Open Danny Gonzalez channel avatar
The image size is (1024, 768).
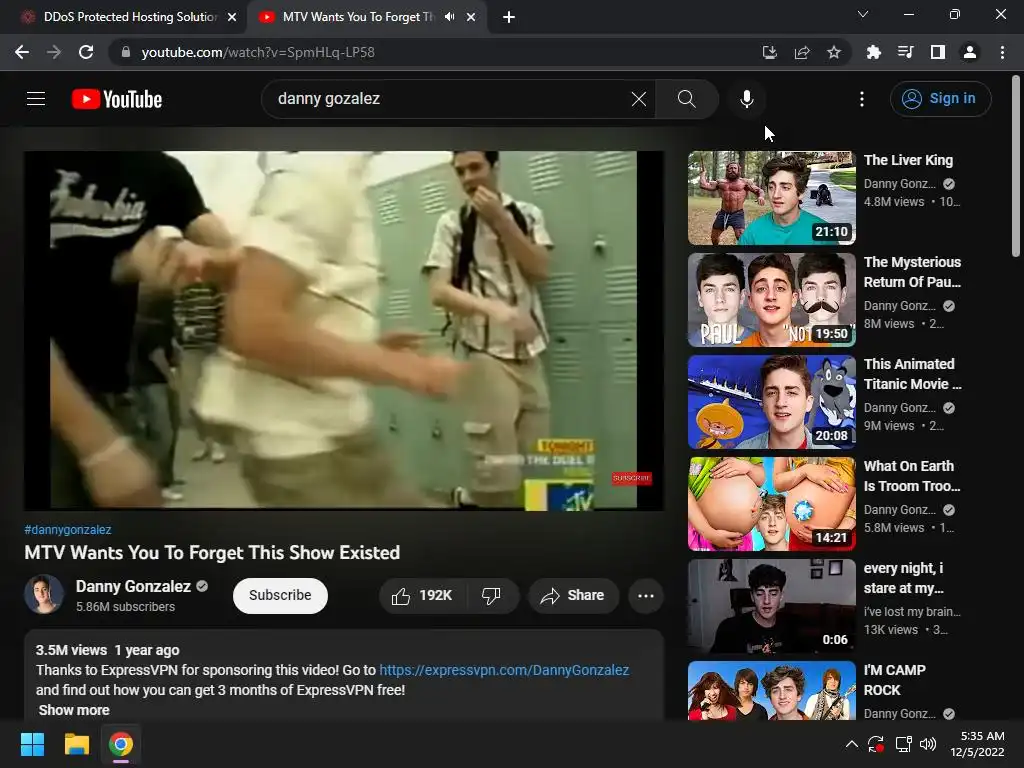[44, 594]
